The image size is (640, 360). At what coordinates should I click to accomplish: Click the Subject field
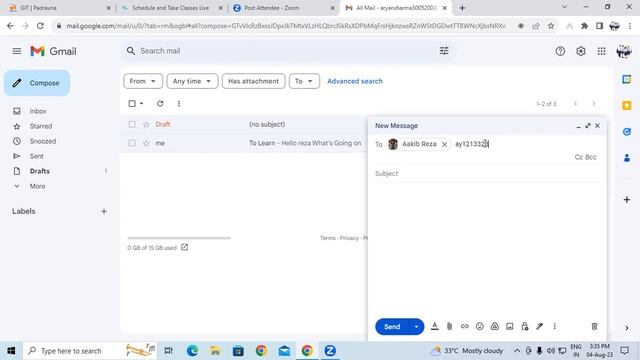487,173
